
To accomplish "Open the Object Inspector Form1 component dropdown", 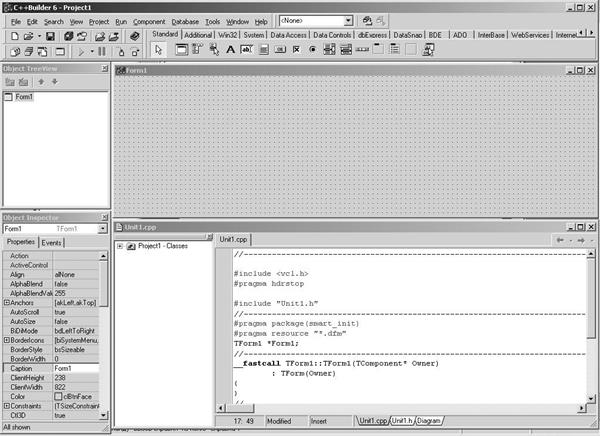I will 102,228.
